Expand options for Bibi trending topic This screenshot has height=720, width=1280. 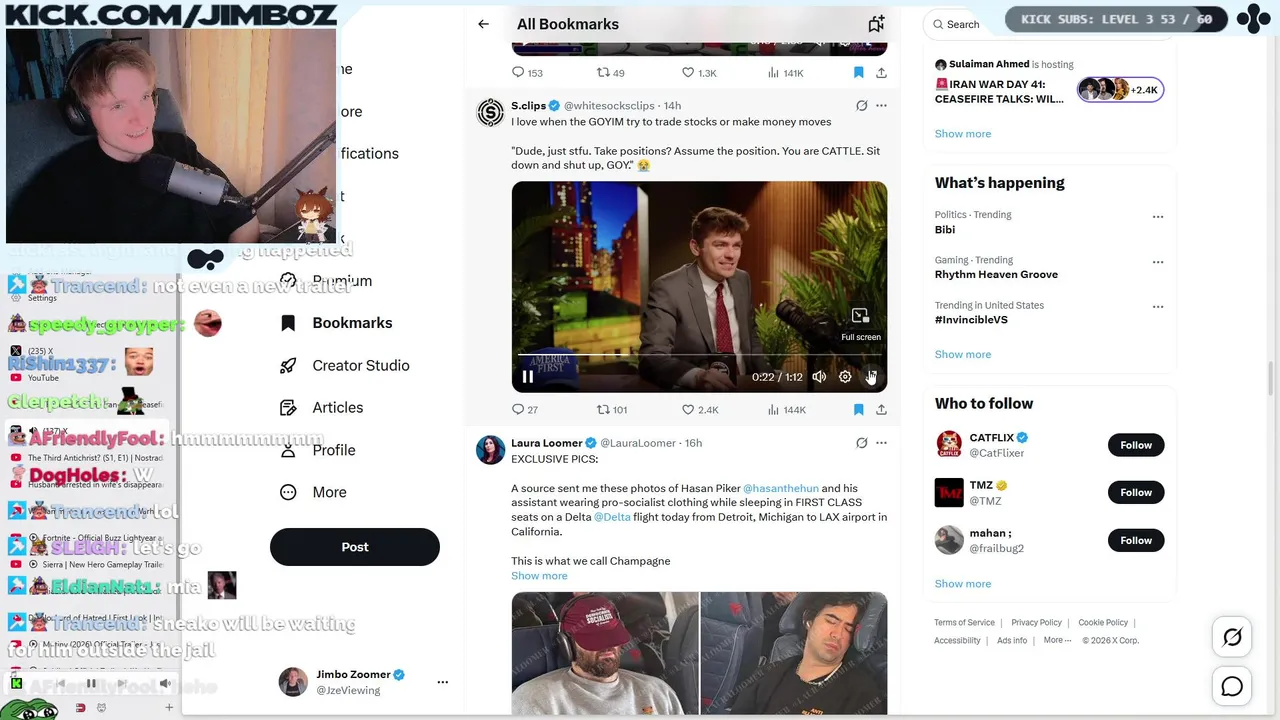pos(1158,216)
